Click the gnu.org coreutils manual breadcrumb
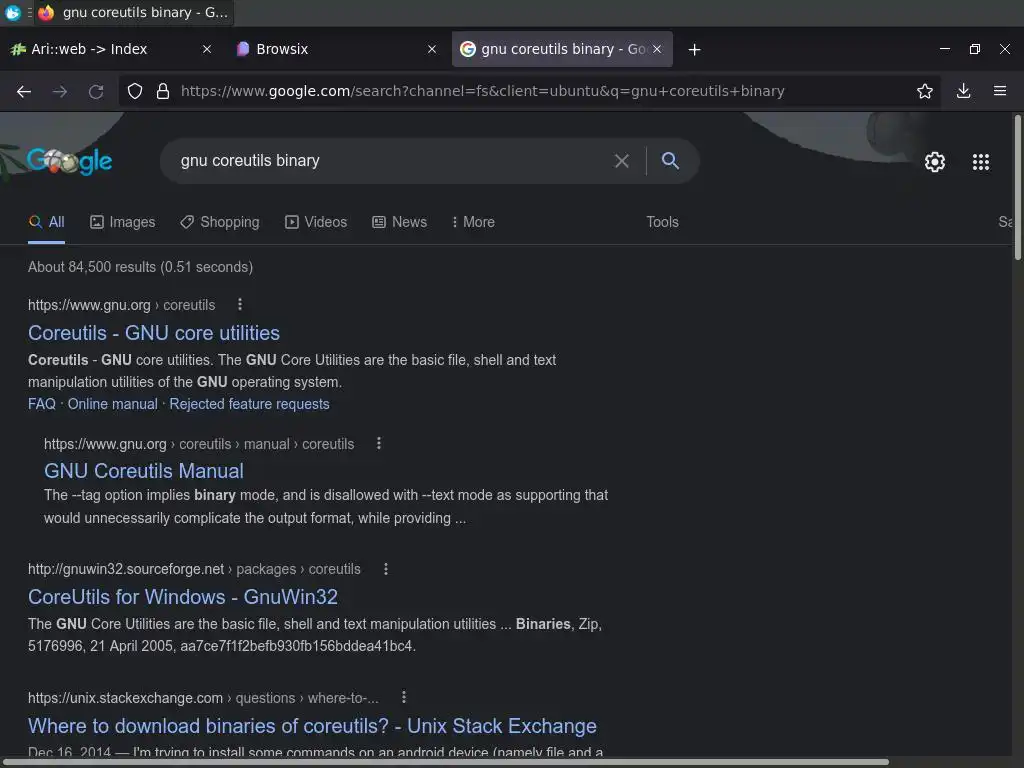1024x768 pixels. pos(199,444)
